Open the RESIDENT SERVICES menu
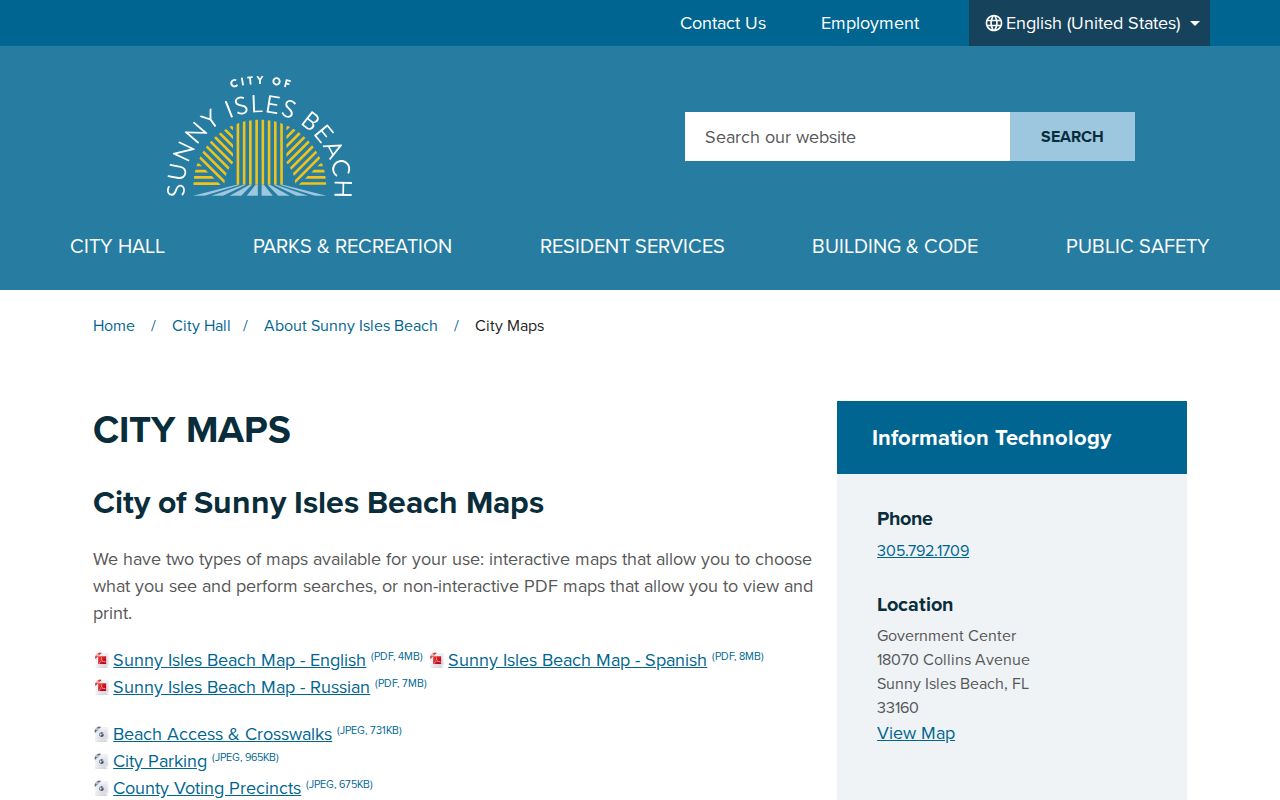1280x800 pixels. (632, 246)
